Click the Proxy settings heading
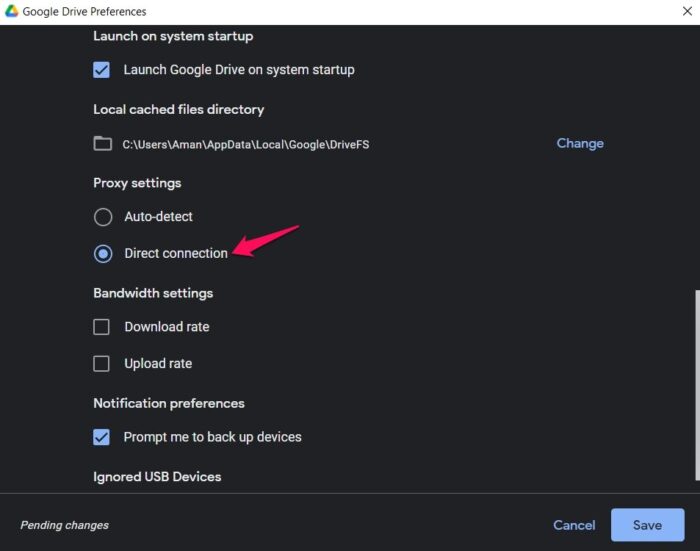This screenshot has height=551, width=700. coord(137,183)
